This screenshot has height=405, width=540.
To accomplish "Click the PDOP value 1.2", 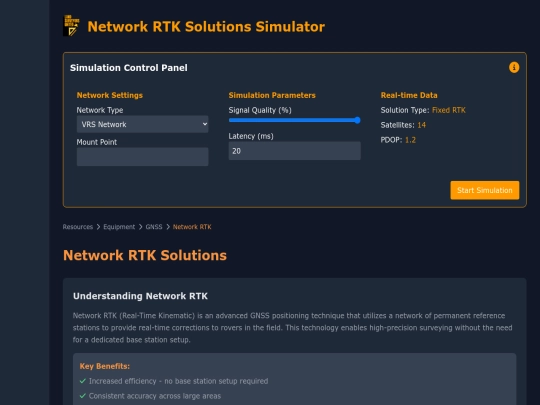I will [410, 140].
